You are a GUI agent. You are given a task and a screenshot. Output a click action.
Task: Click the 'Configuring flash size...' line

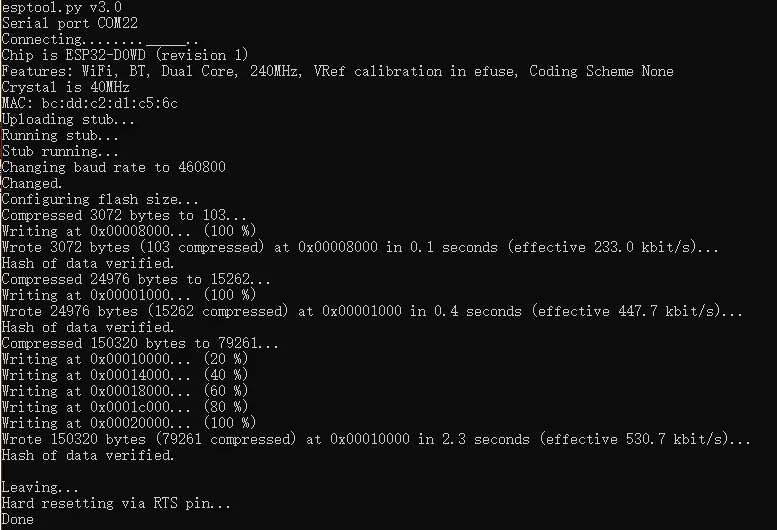click(100, 199)
